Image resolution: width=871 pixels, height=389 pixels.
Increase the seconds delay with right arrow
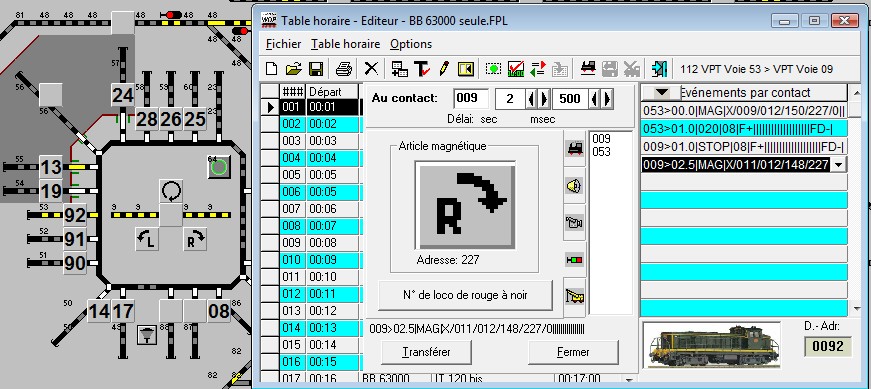544,99
